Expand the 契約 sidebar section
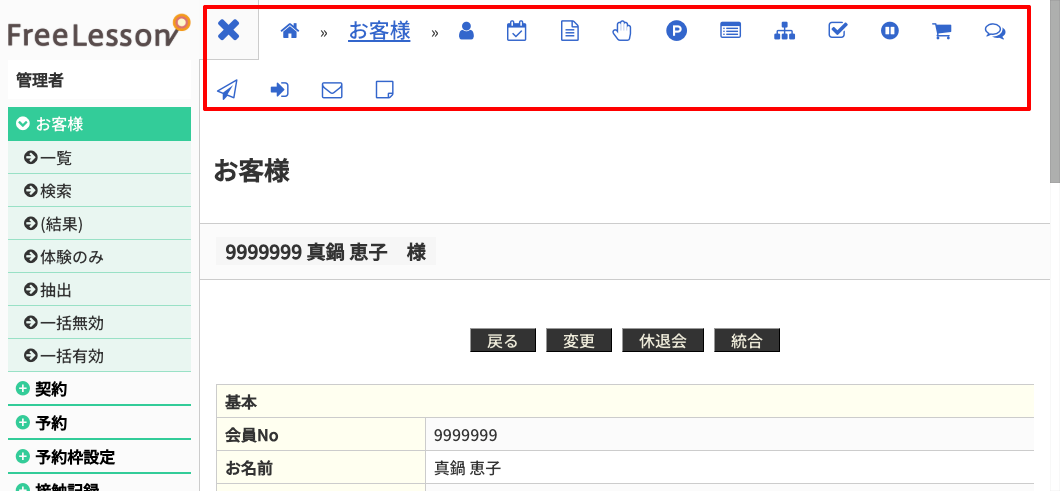The image size is (1060, 491). (x=98, y=389)
